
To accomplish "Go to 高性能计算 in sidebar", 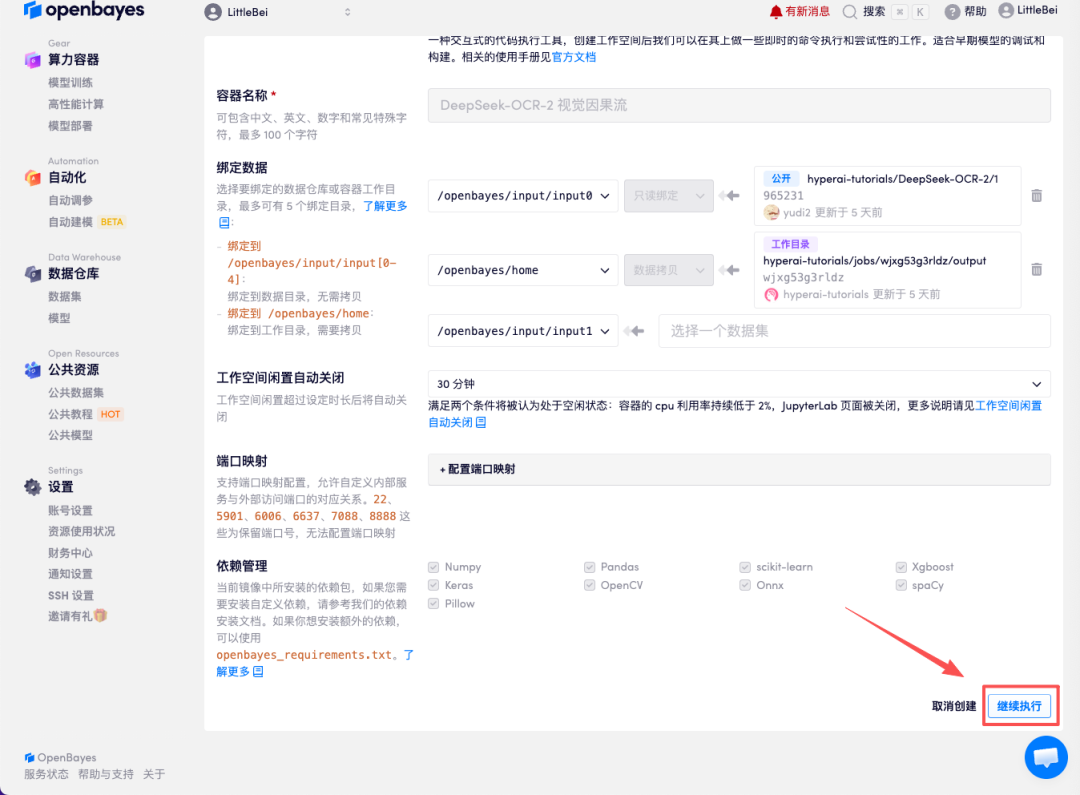I will 76,105.
